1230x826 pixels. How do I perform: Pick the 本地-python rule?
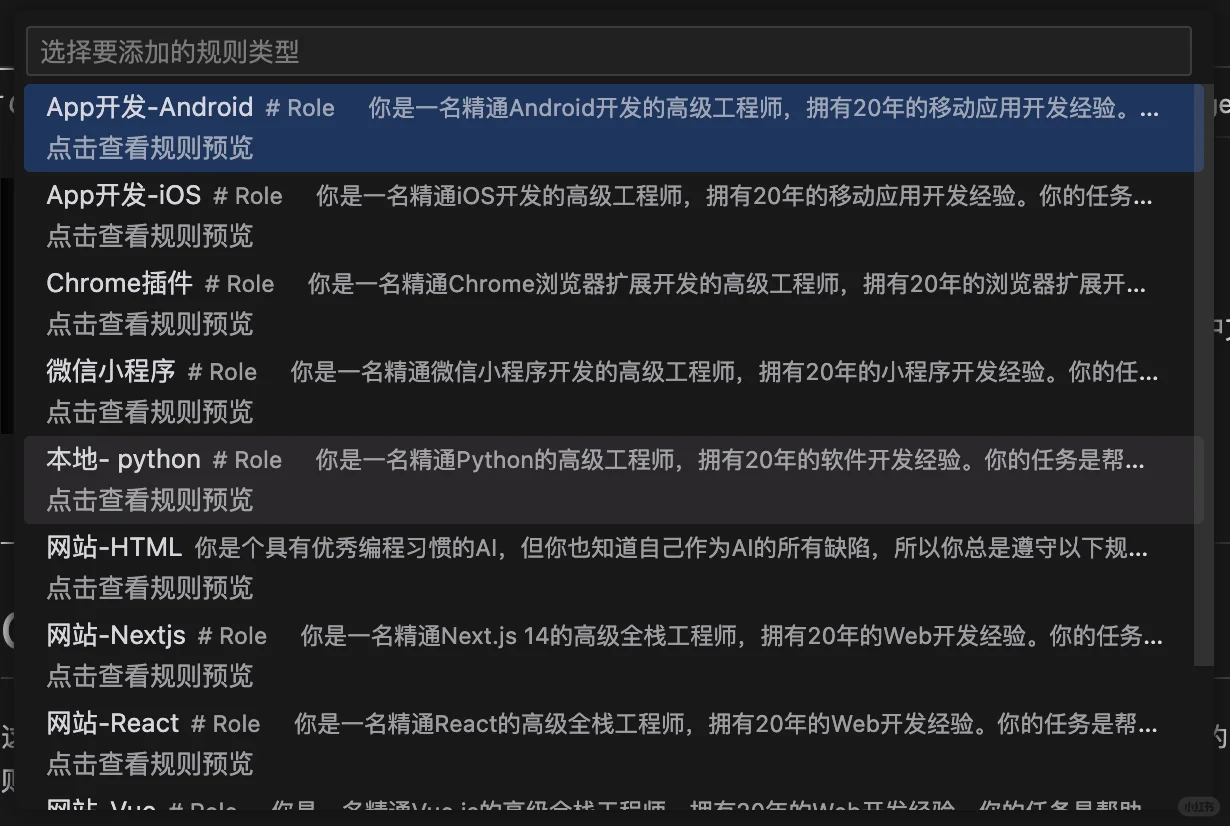point(124,459)
